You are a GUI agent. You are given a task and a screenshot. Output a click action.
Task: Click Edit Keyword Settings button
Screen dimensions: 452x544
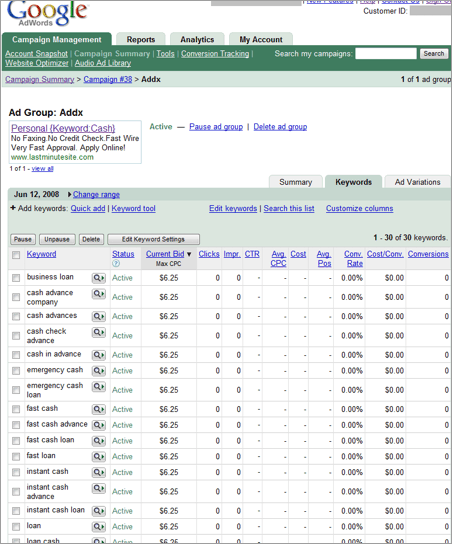tap(153, 239)
